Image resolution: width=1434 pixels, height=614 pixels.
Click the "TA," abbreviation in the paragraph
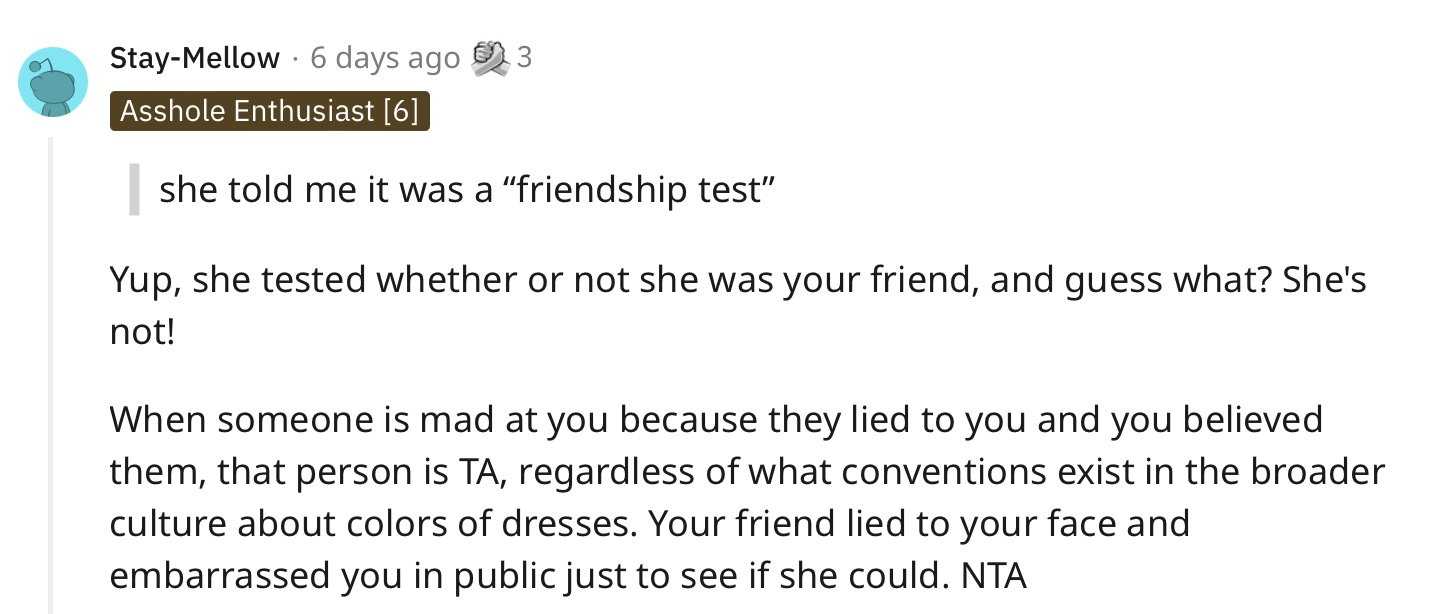coord(485,471)
